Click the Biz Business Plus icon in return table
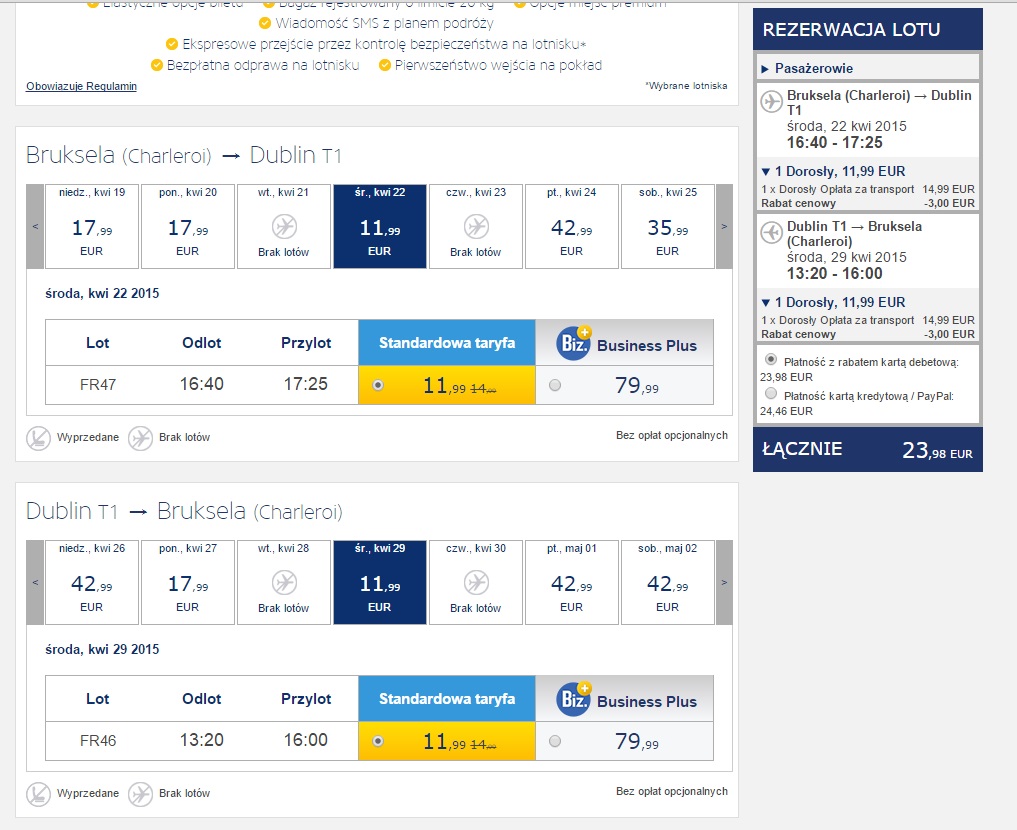 (x=574, y=699)
